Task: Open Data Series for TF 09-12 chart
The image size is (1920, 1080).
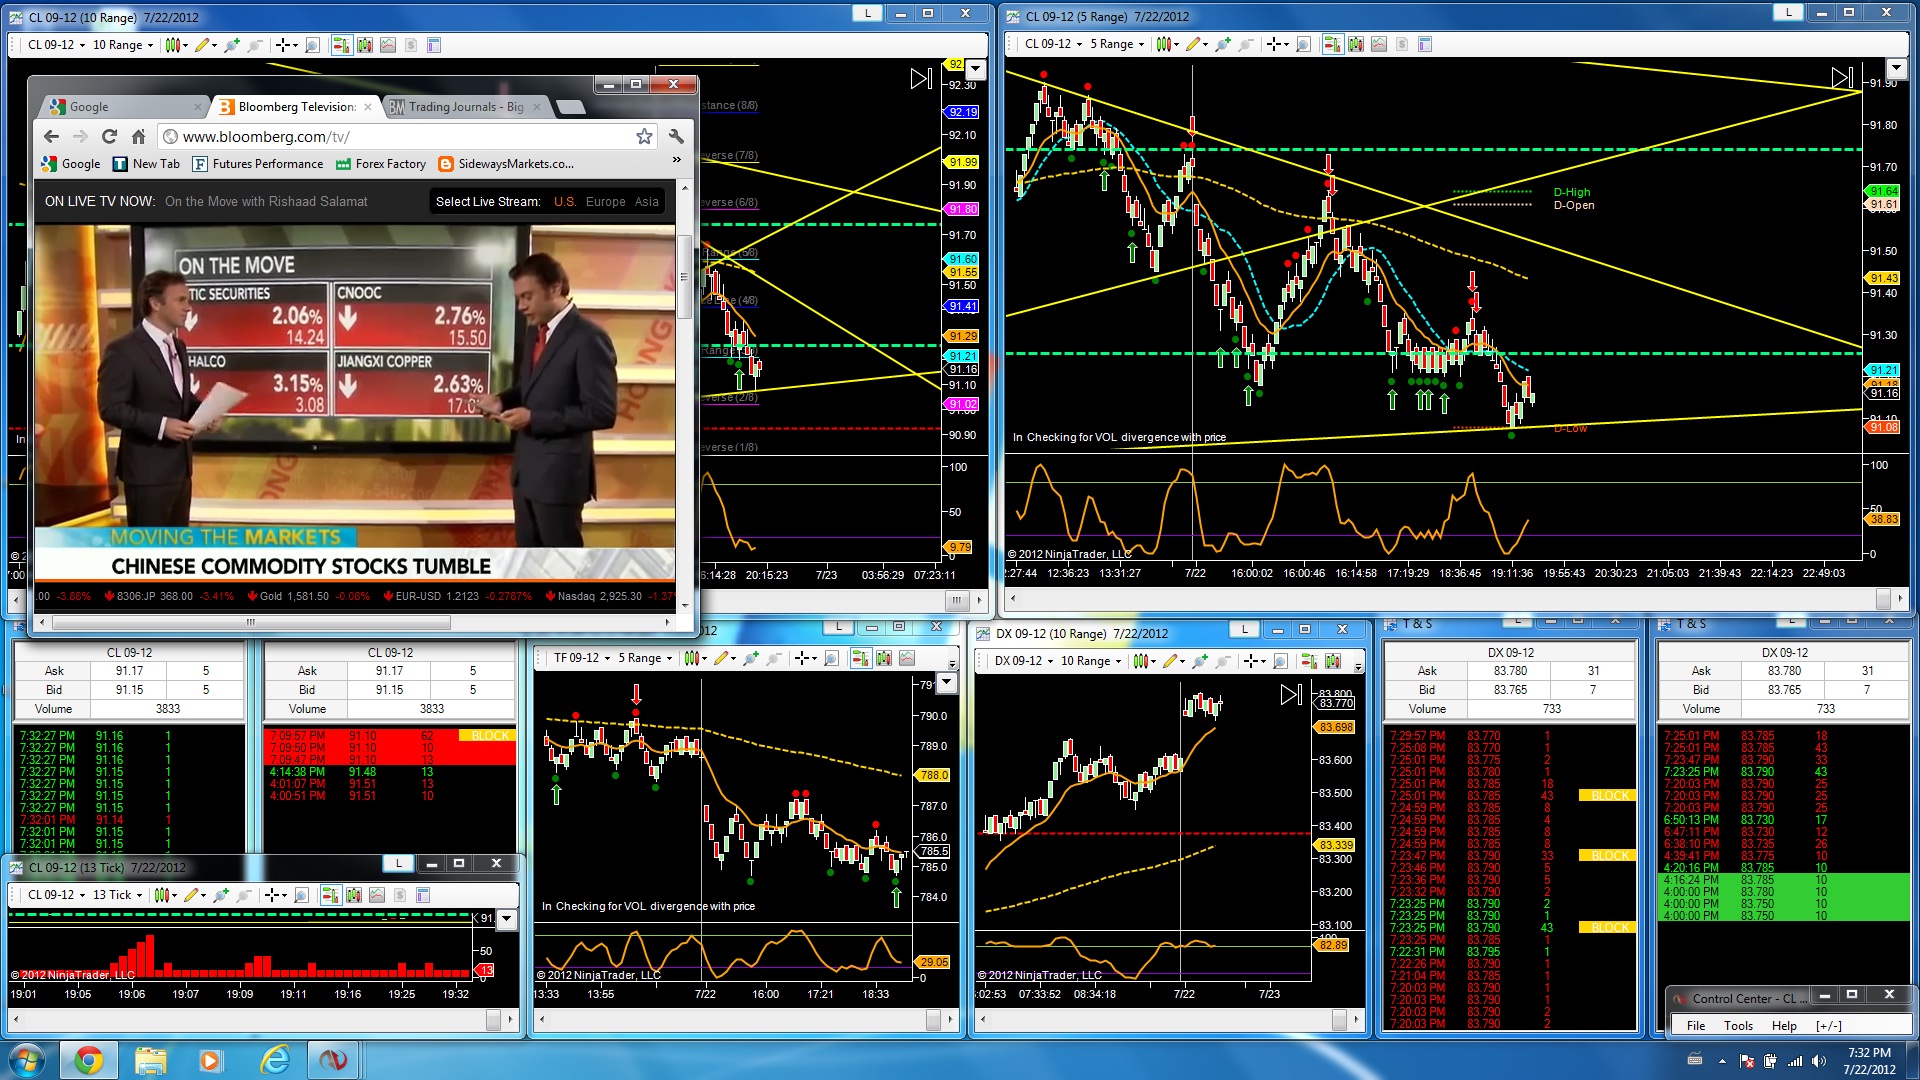Action: tap(883, 658)
